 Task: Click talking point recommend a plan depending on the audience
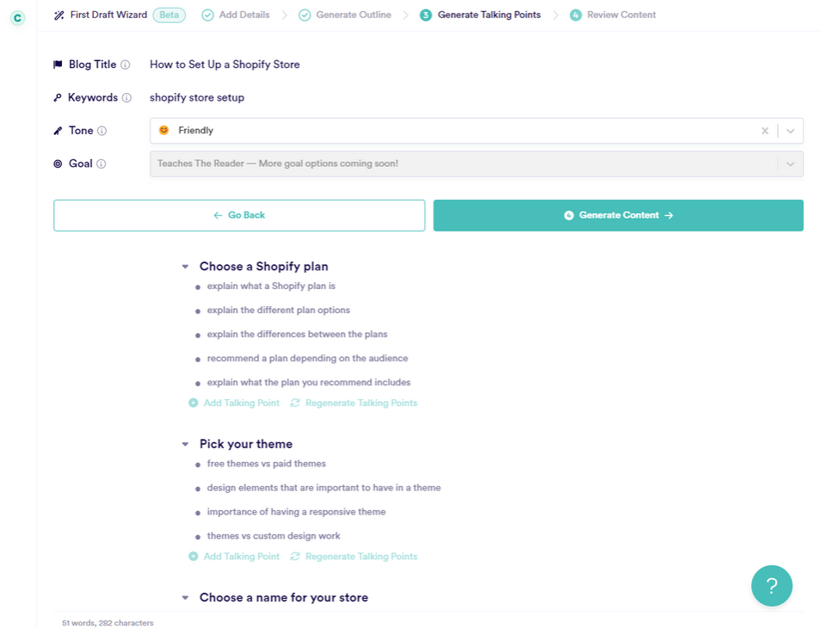pos(308,358)
